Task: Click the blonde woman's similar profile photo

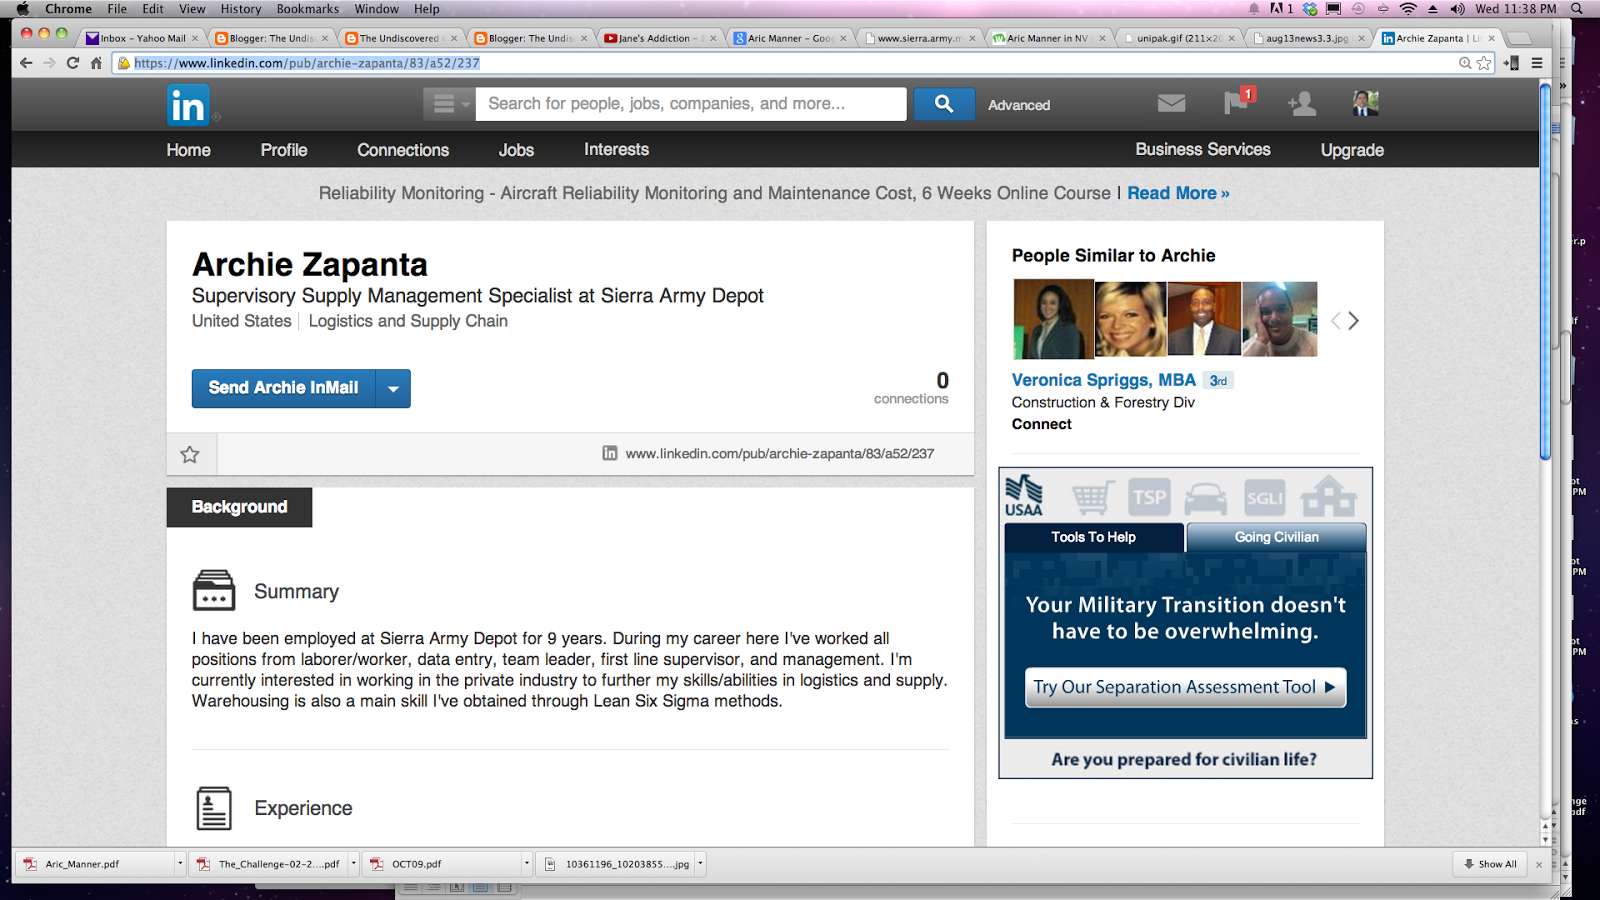Action: click(x=1130, y=319)
